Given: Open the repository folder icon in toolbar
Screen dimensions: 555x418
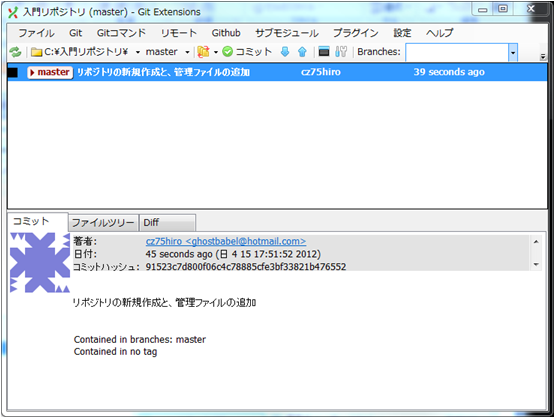Looking at the screenshot, I should coord(36,52).
